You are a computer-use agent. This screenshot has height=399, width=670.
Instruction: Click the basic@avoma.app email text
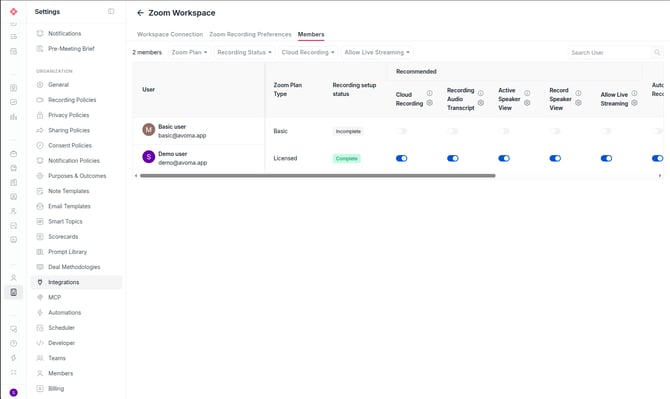point(182,135)
